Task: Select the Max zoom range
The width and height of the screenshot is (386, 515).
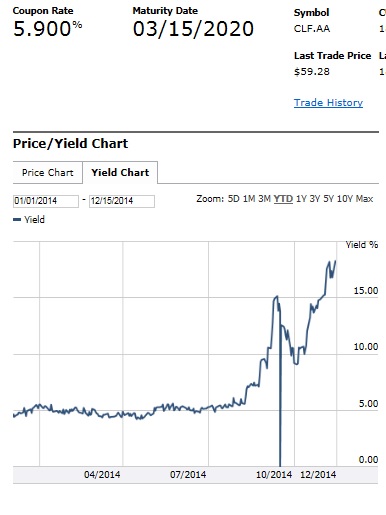Action: coord(364,199)
